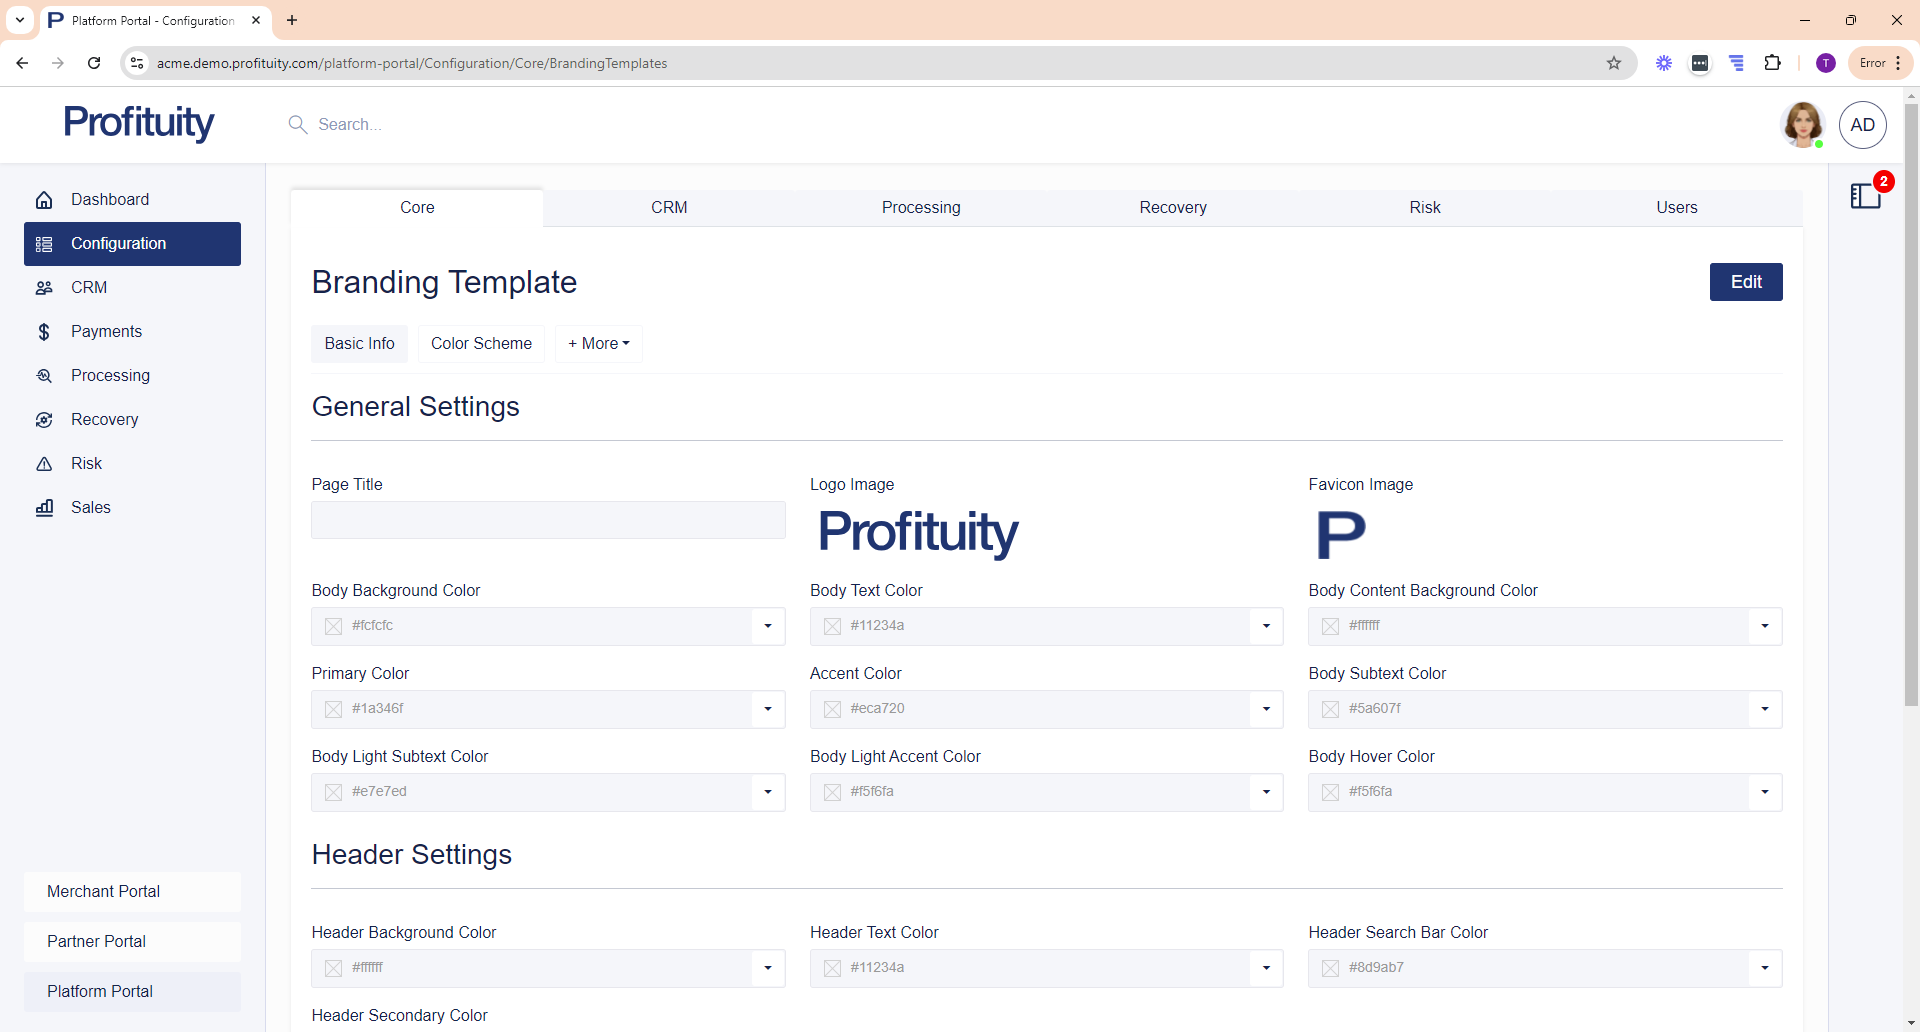
Task: Click into the Page Title field
Action: pyautogui.click(x=548, y=520)
